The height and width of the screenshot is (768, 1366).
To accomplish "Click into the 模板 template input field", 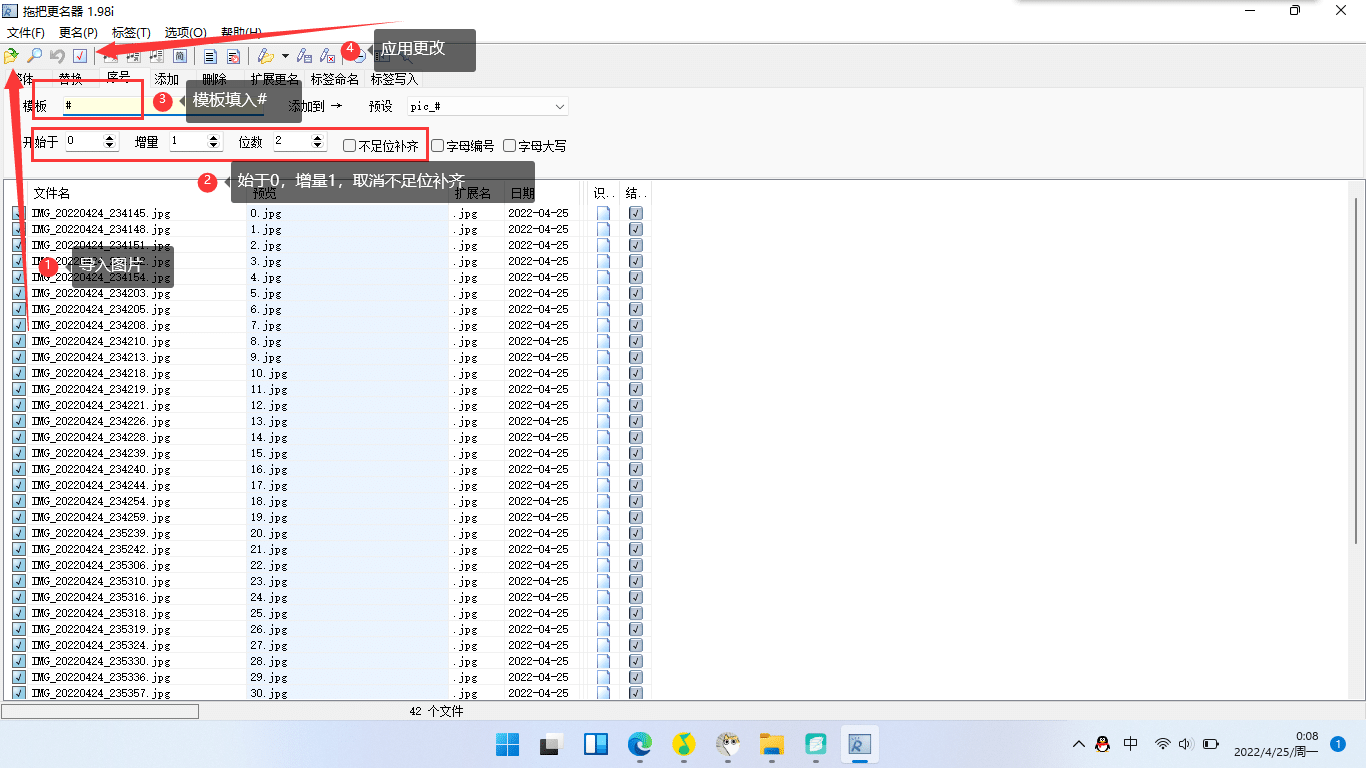I will (102, 105).
